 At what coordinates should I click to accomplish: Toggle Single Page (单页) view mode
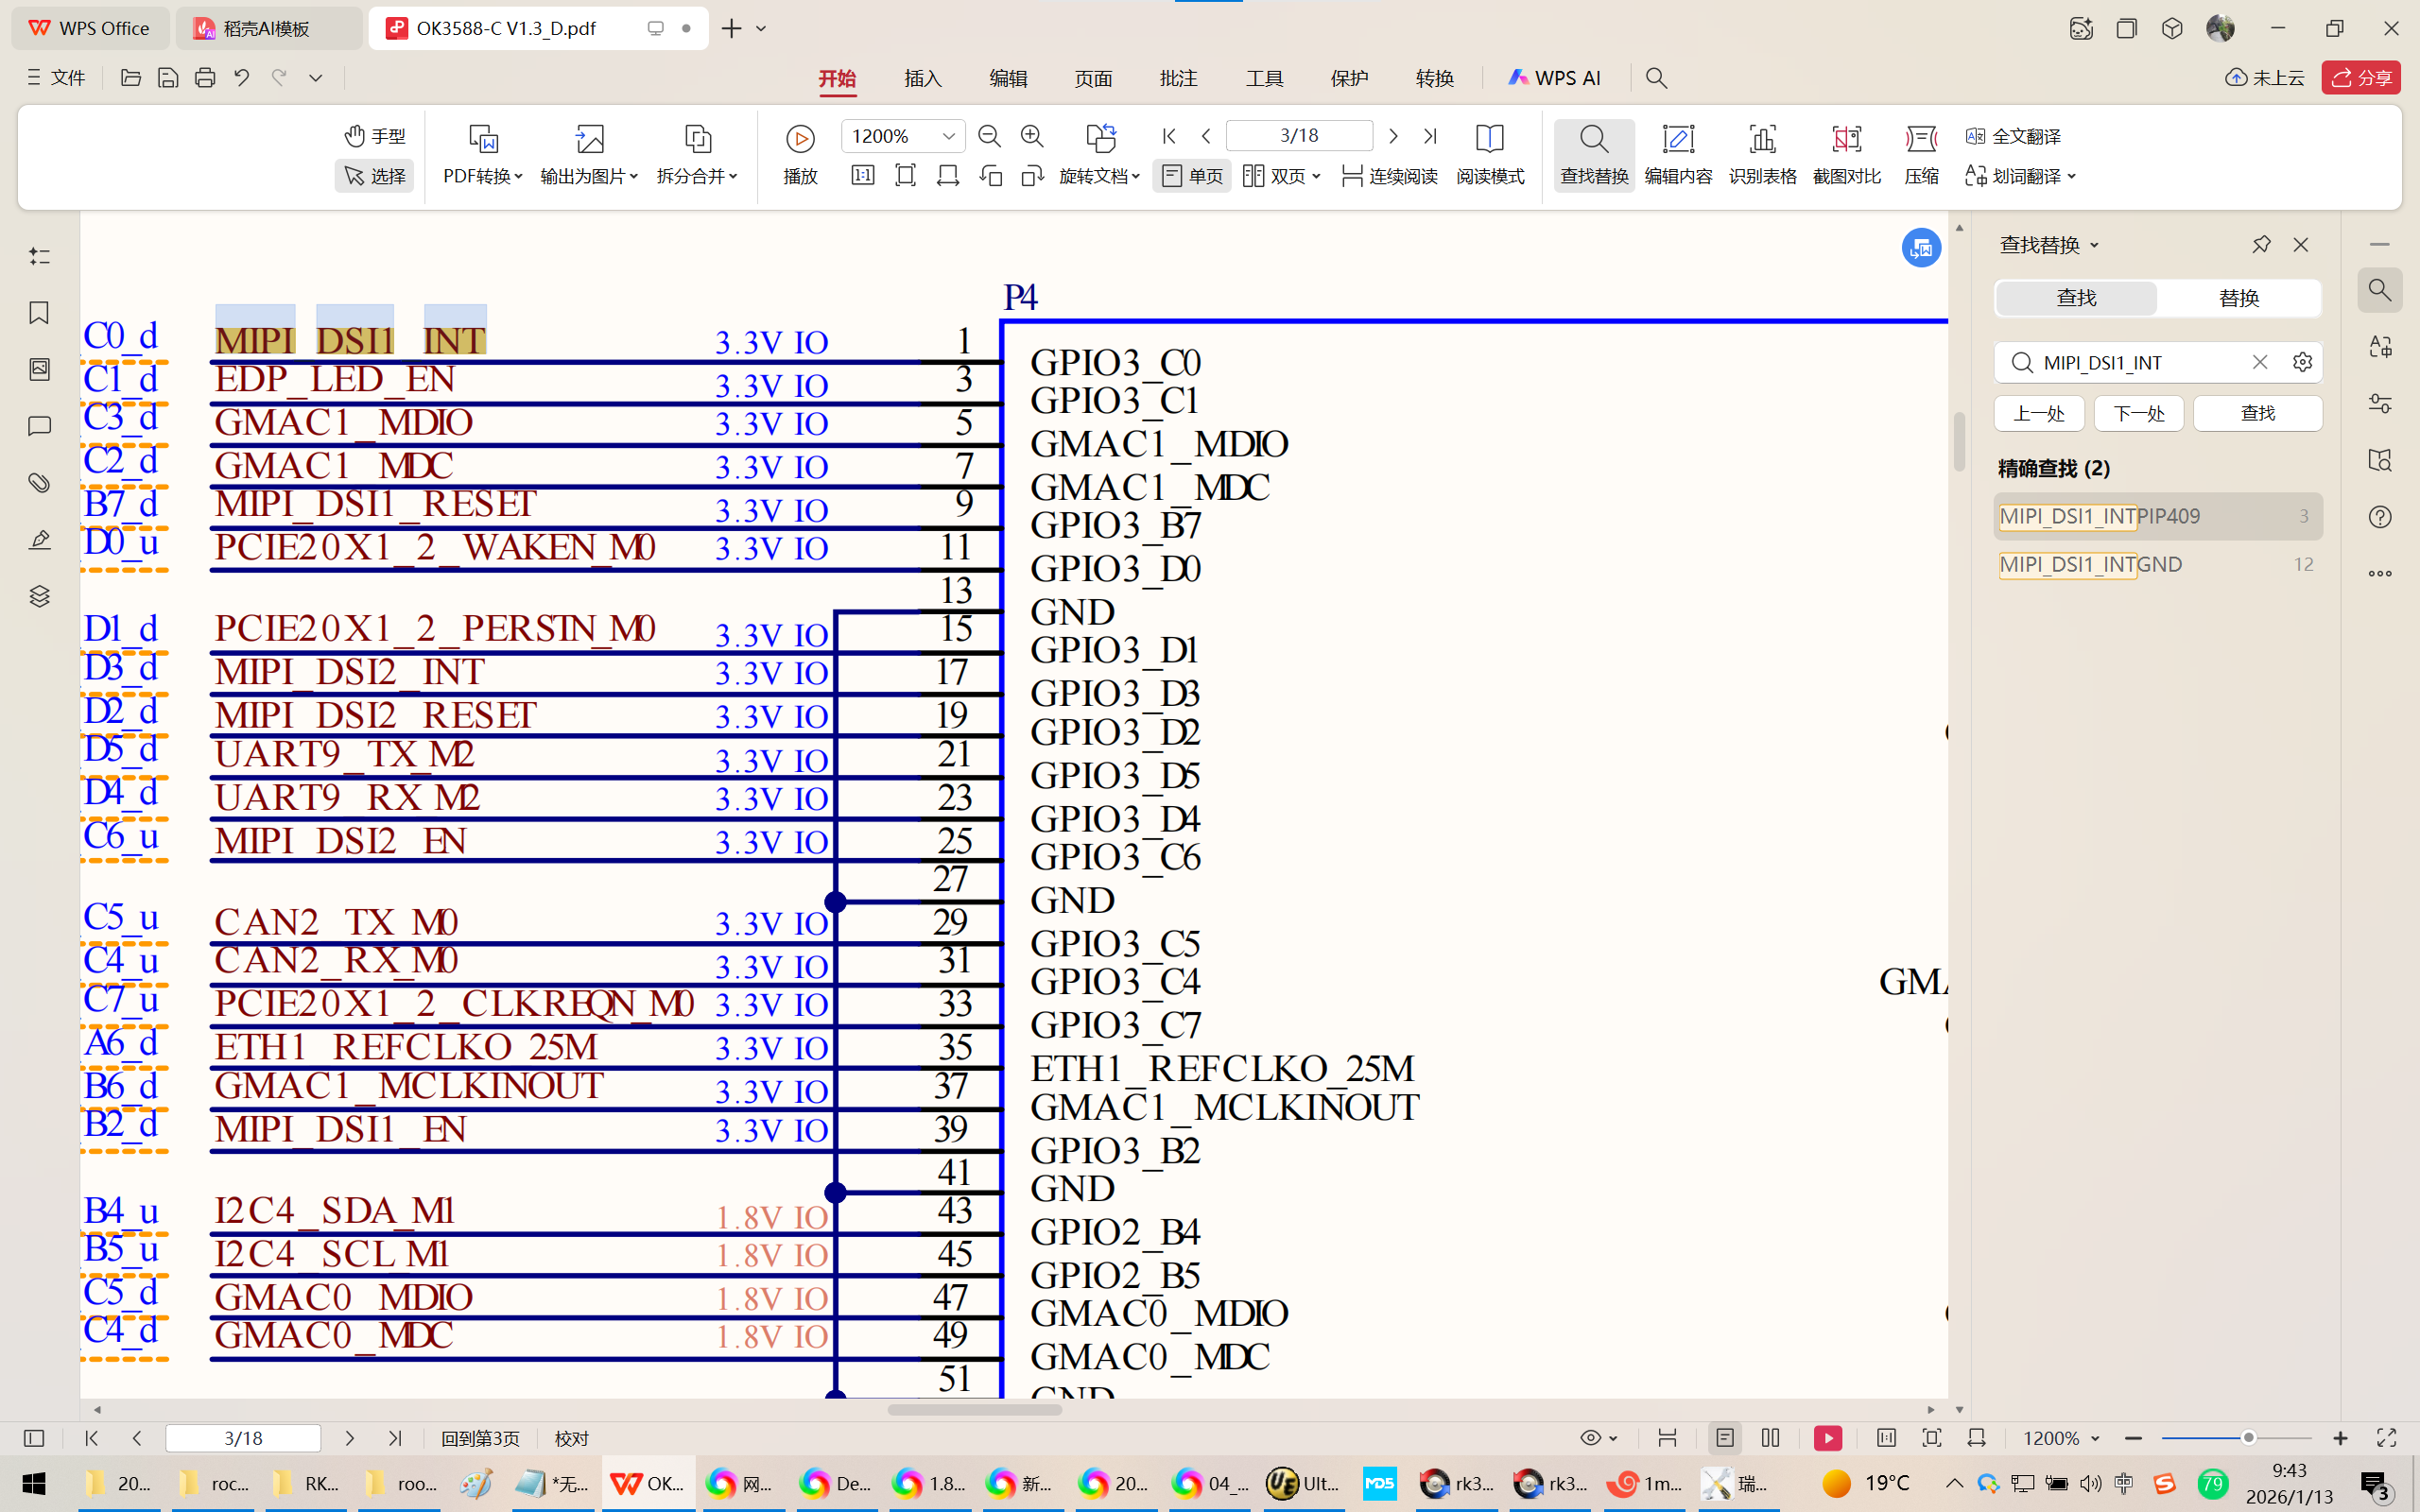point(1192,176)
